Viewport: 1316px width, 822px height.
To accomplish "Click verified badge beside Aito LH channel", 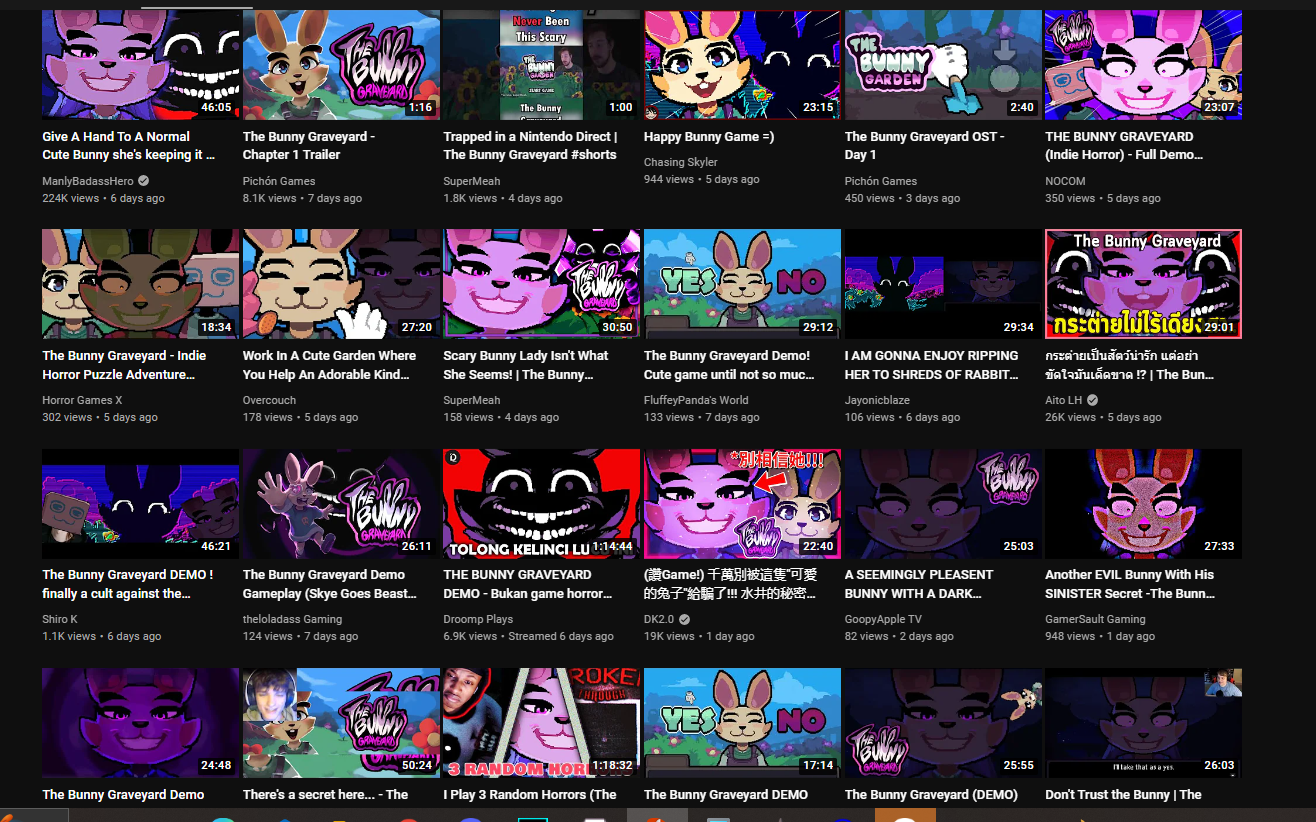I will [1092, 400].
